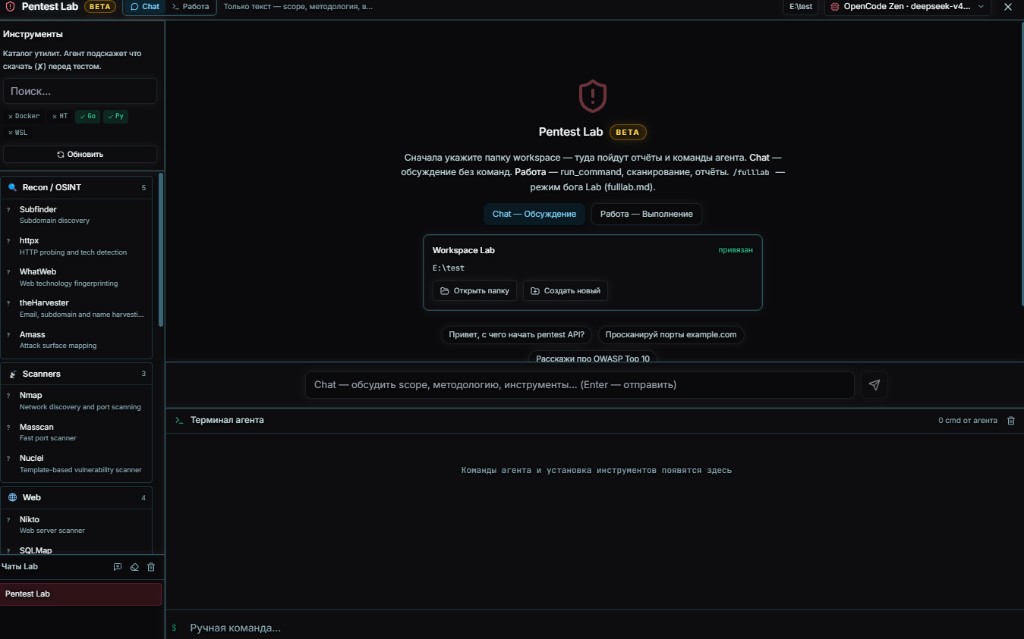Switch to the Работа tab in top bar
Viewport: 1024px width, 639px height.
(x=190, y=7)
